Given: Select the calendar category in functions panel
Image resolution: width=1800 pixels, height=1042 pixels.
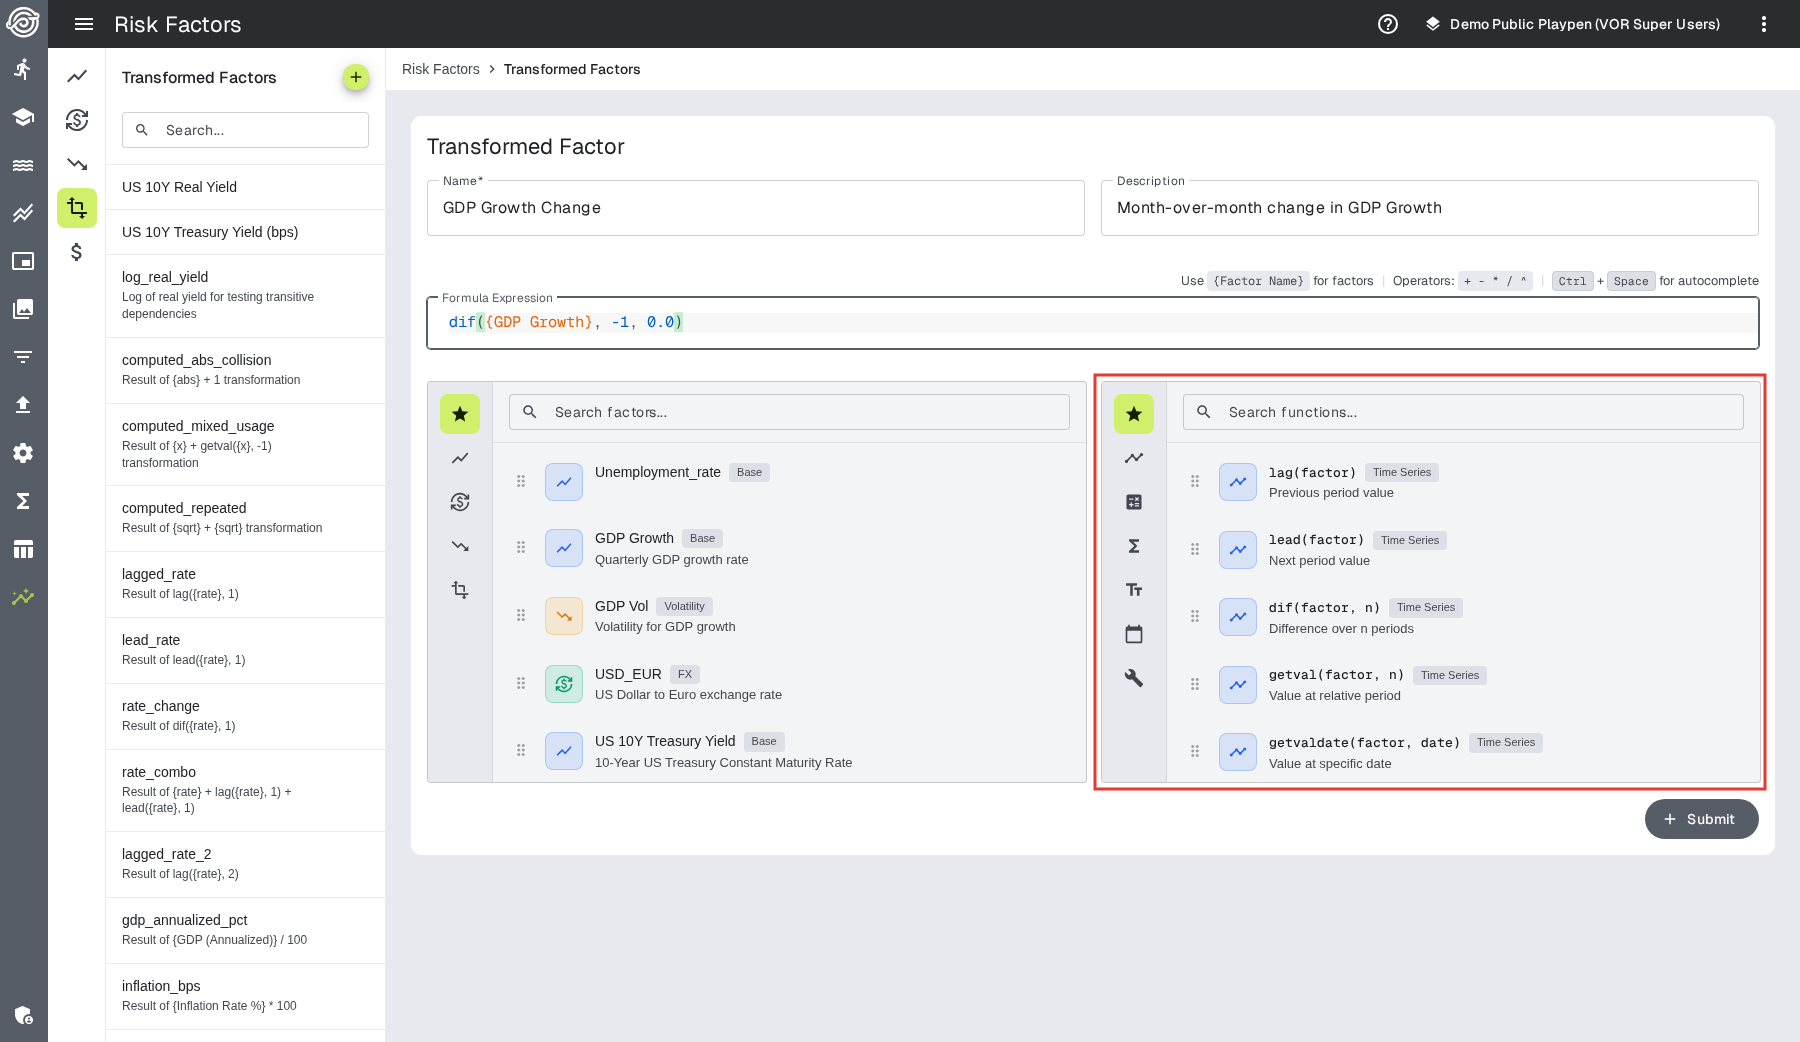Looking at the screenshot, I should tap(1133, 634).
